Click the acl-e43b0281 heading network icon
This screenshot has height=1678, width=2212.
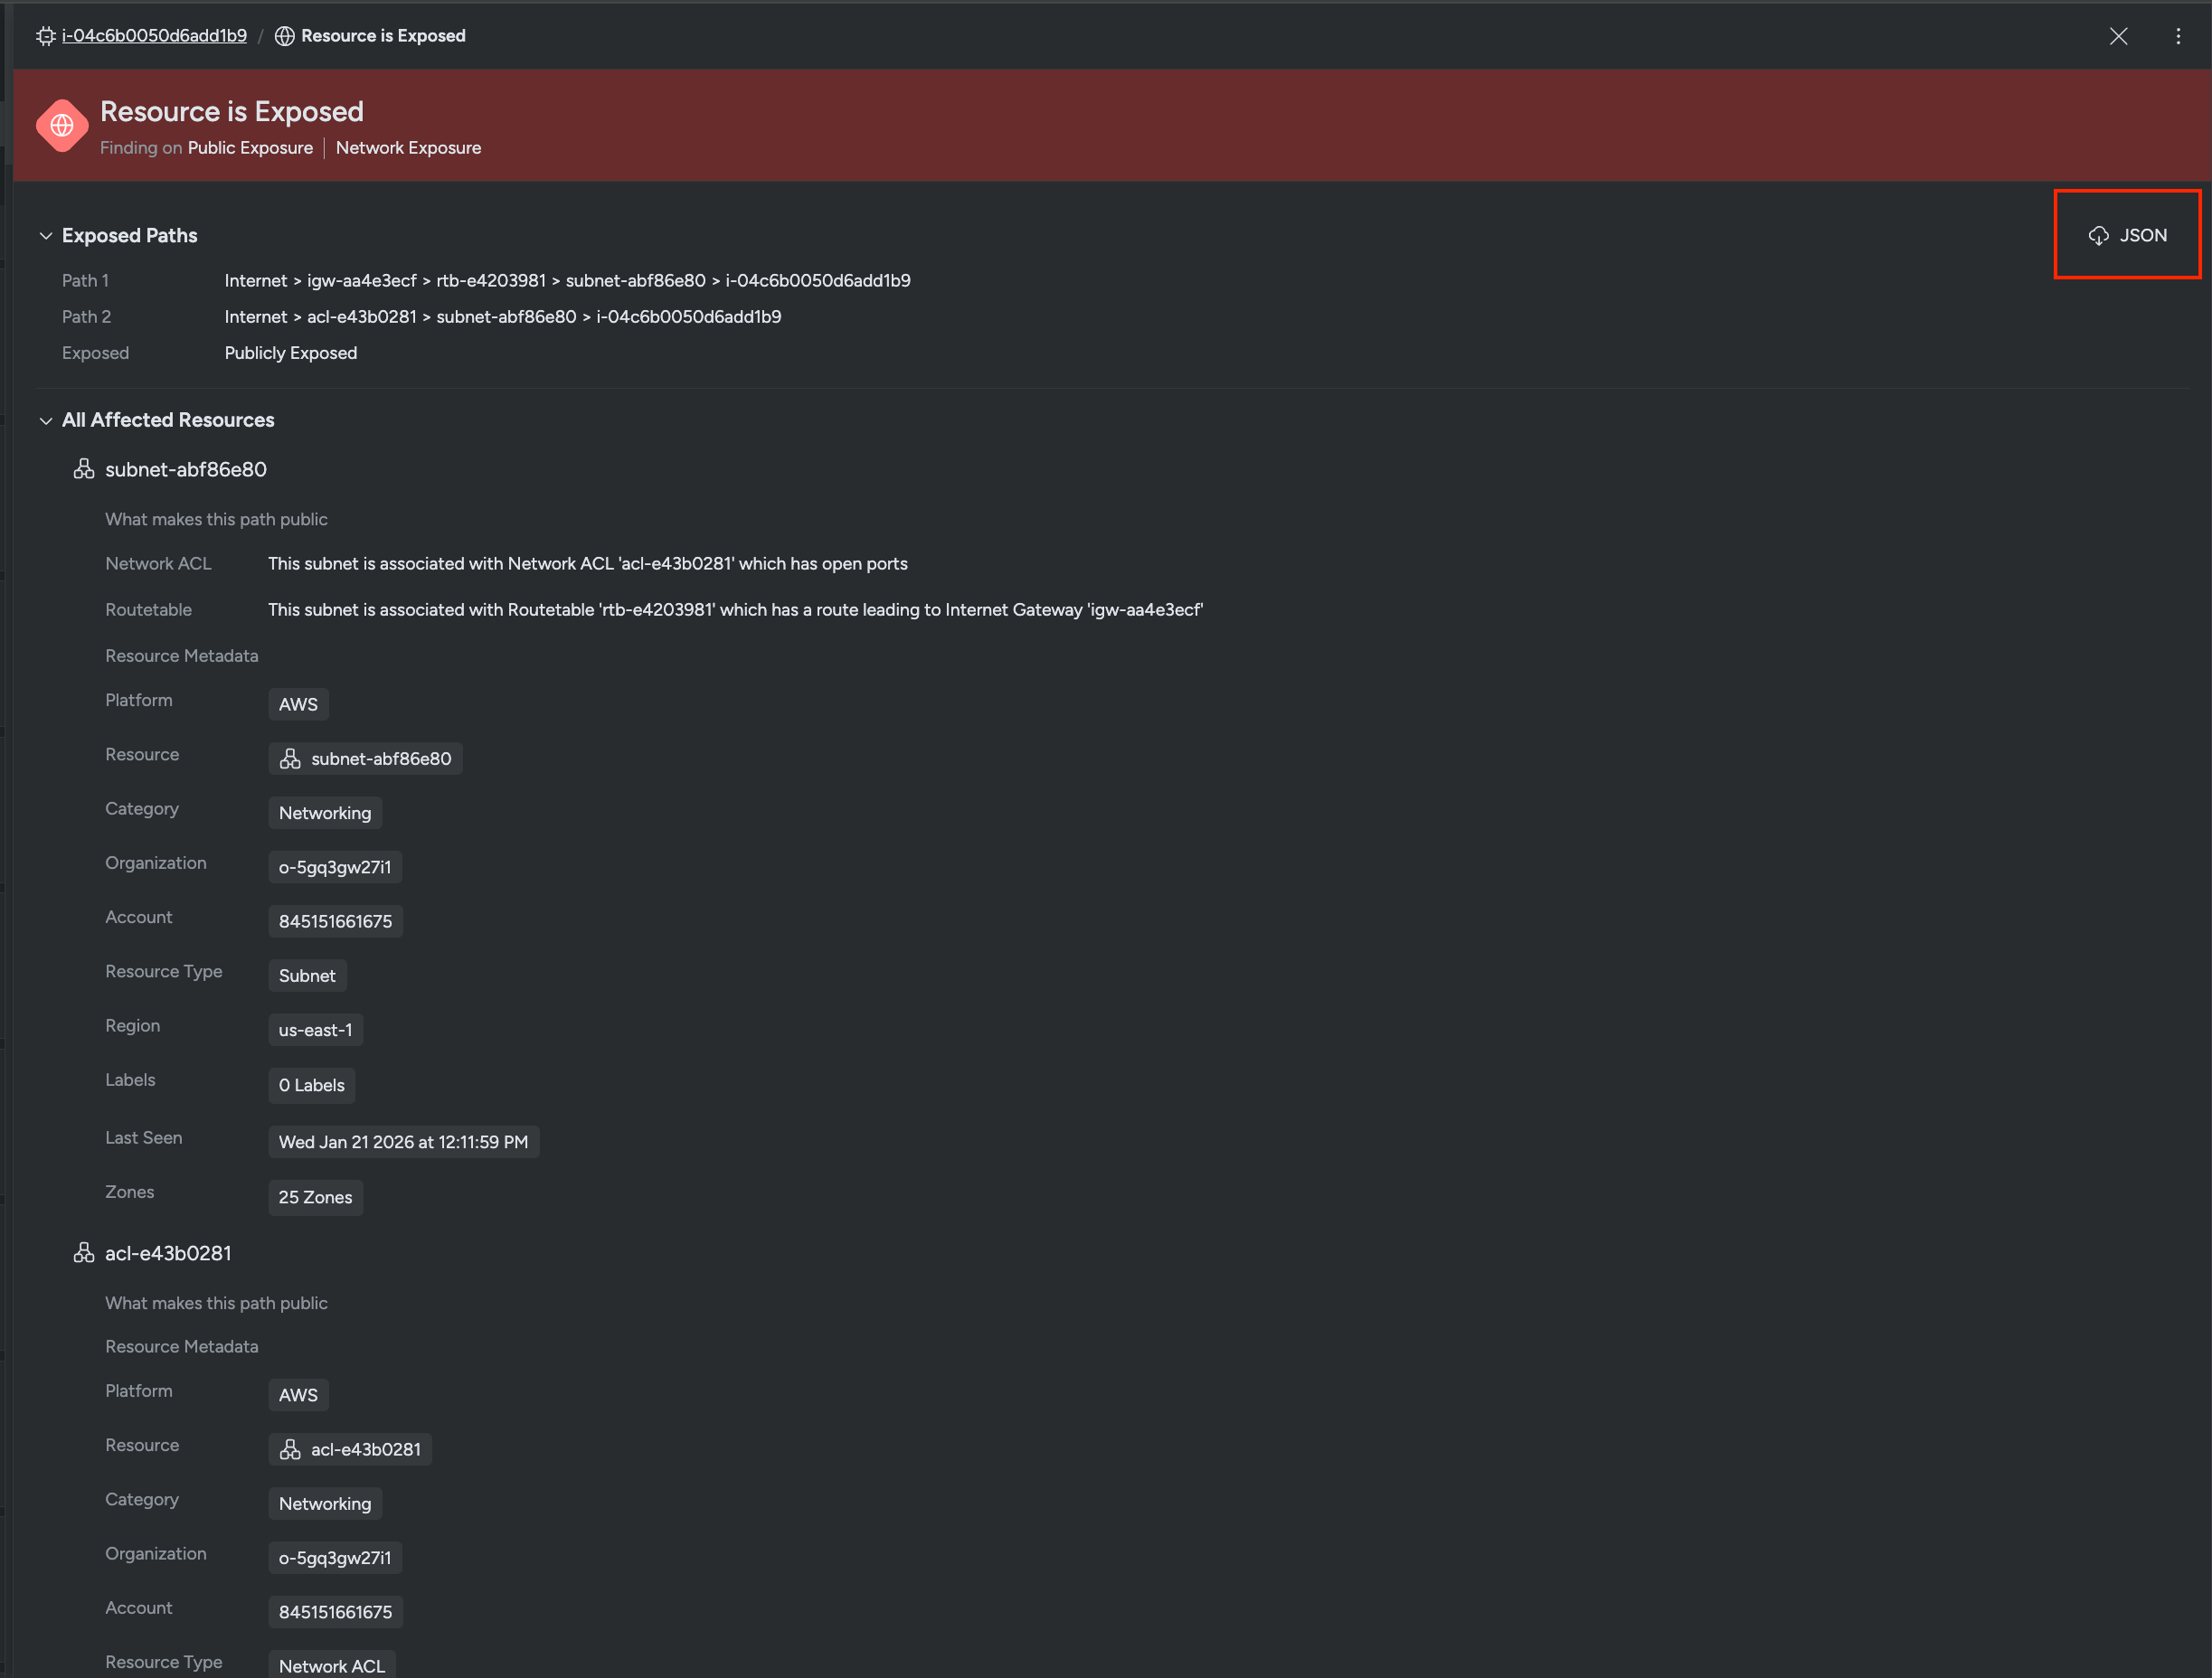point(84,1253)
